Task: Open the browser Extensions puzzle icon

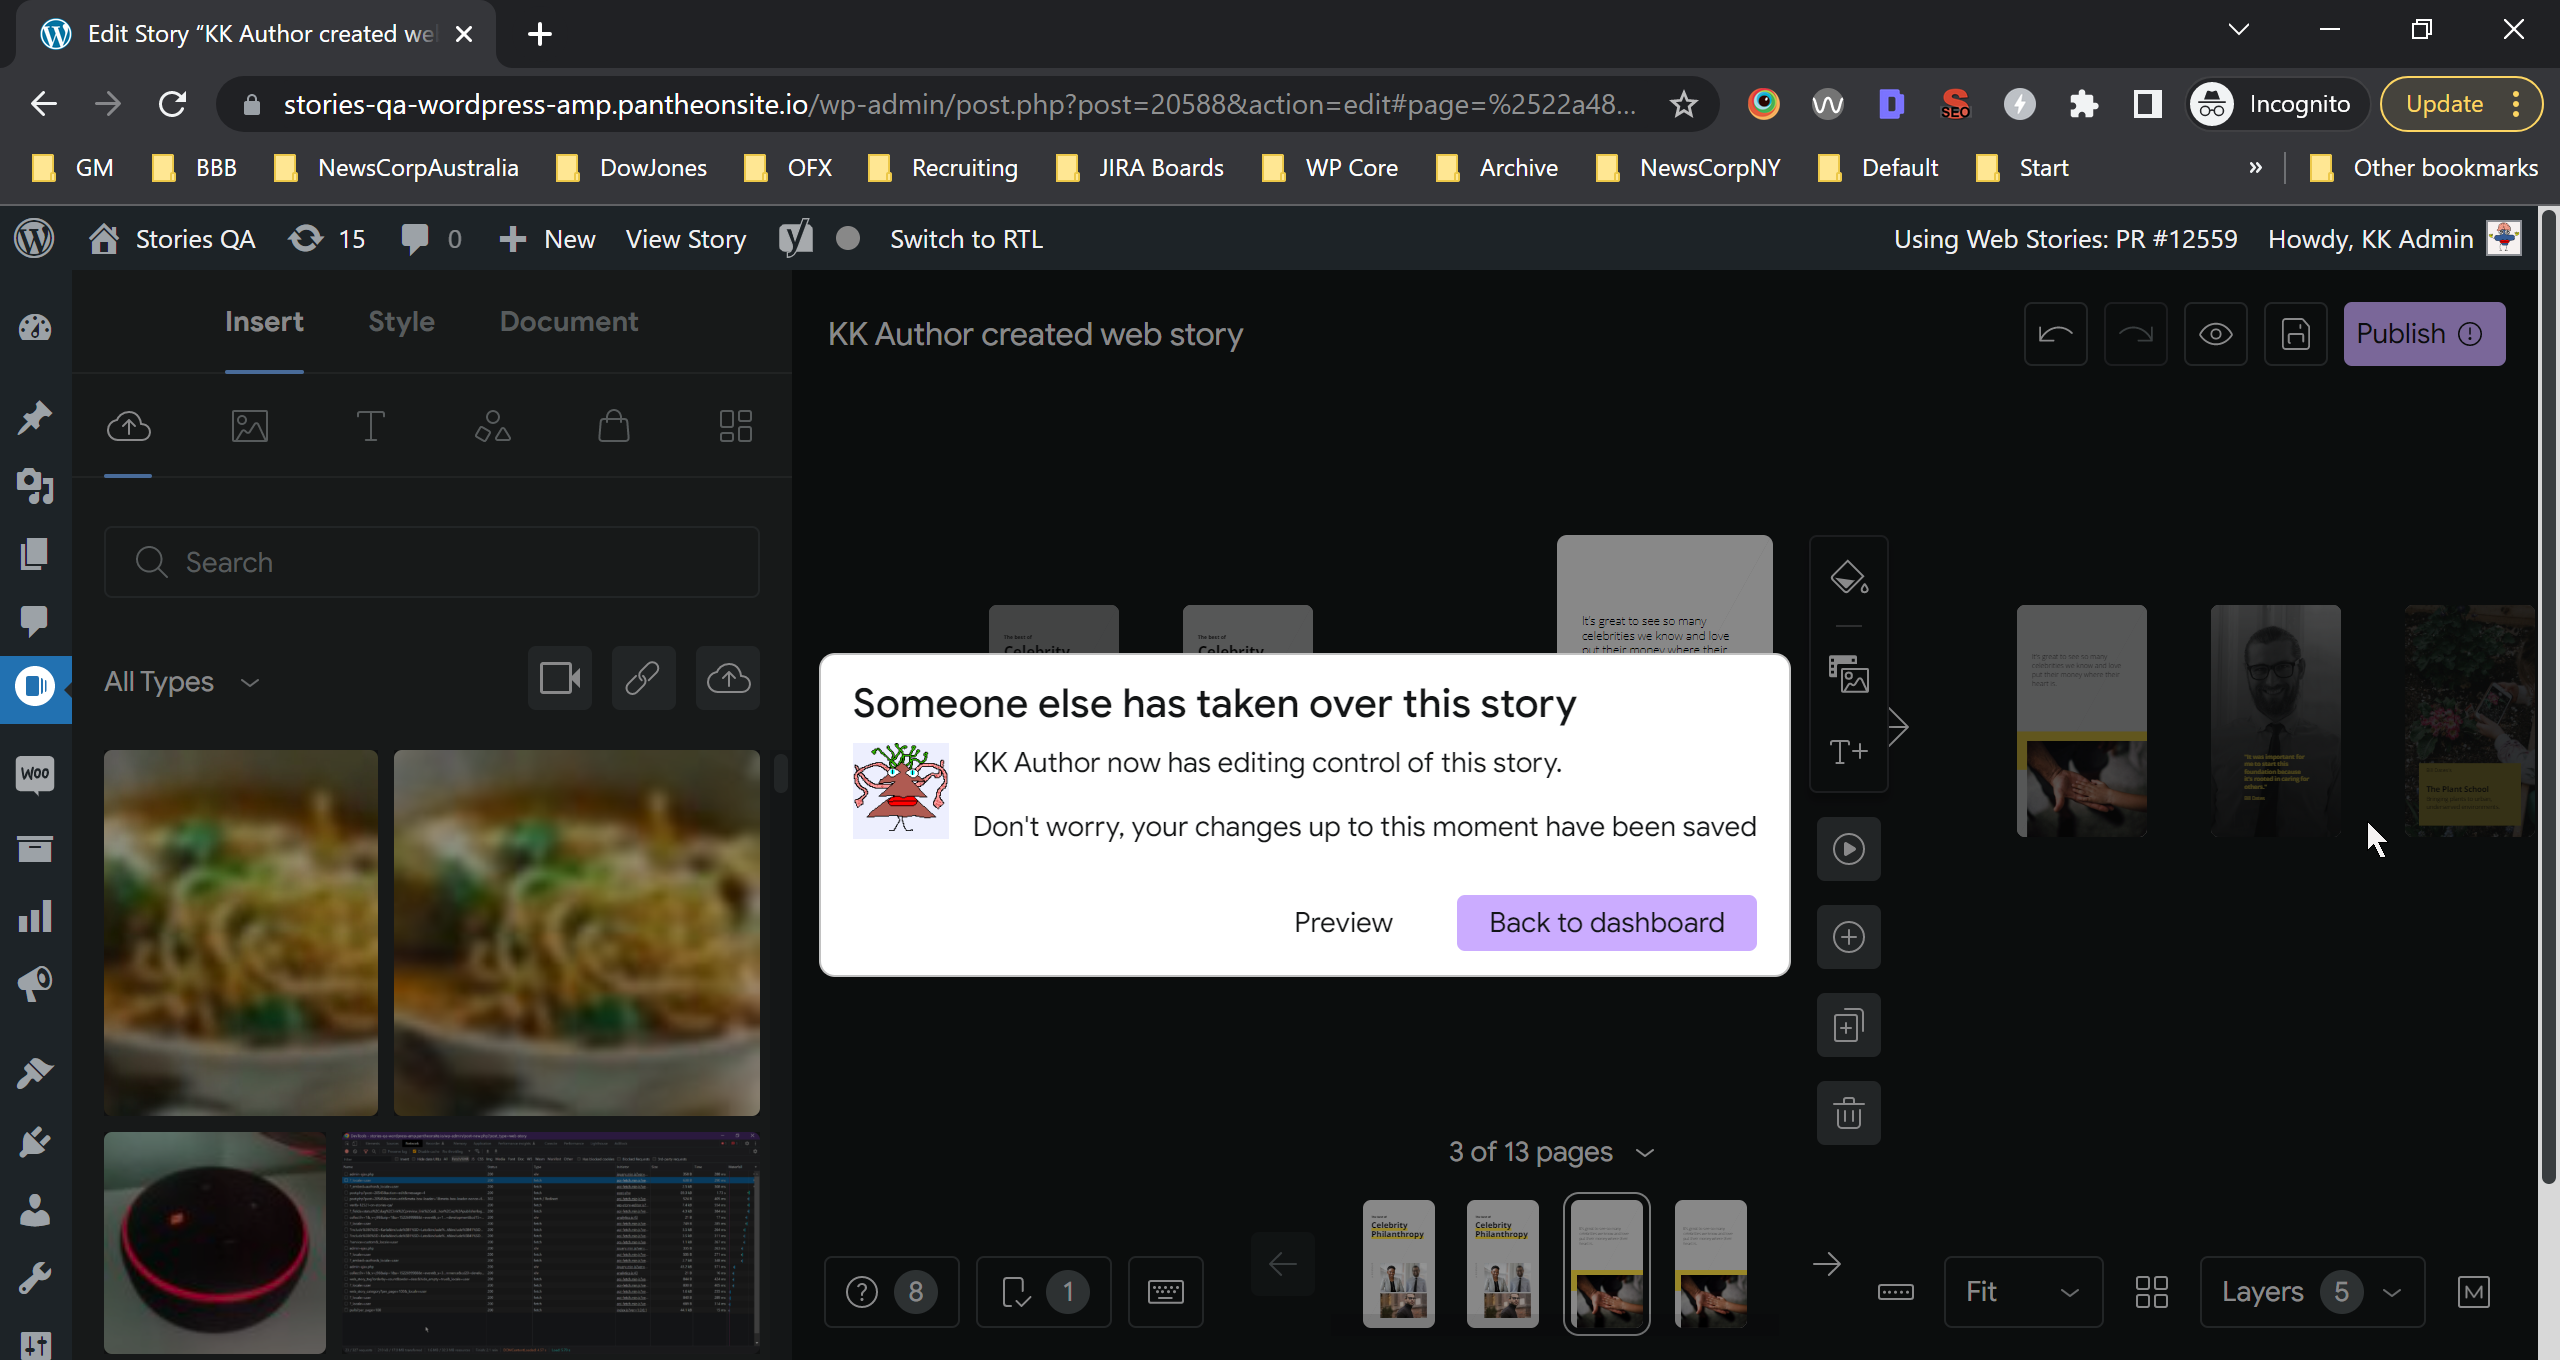Action: point(2083,104)
